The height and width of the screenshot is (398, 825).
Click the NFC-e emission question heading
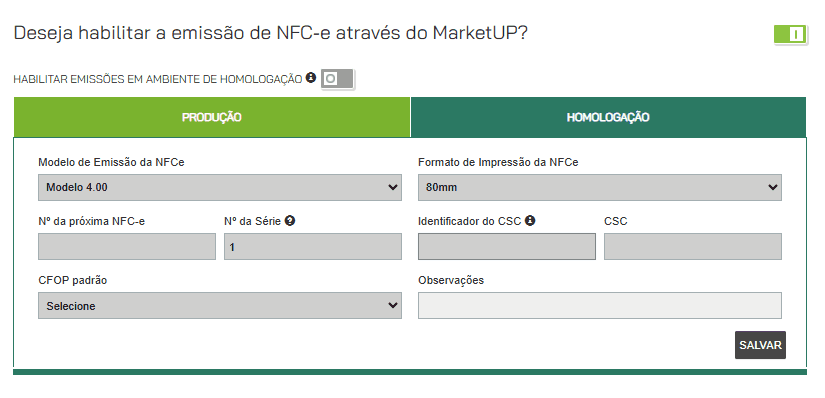(270, 33)
